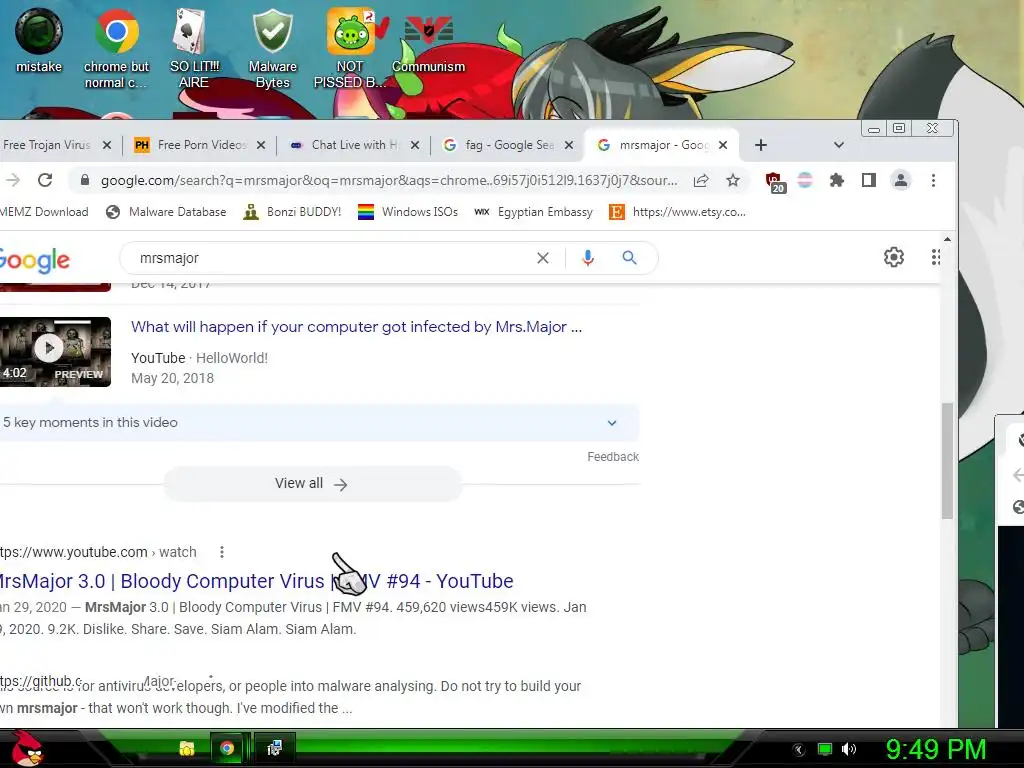Image resolution: width=1024 pixels, height=768 pixels.
Task: Click the scrollbar up arrow
Action: 947,240
